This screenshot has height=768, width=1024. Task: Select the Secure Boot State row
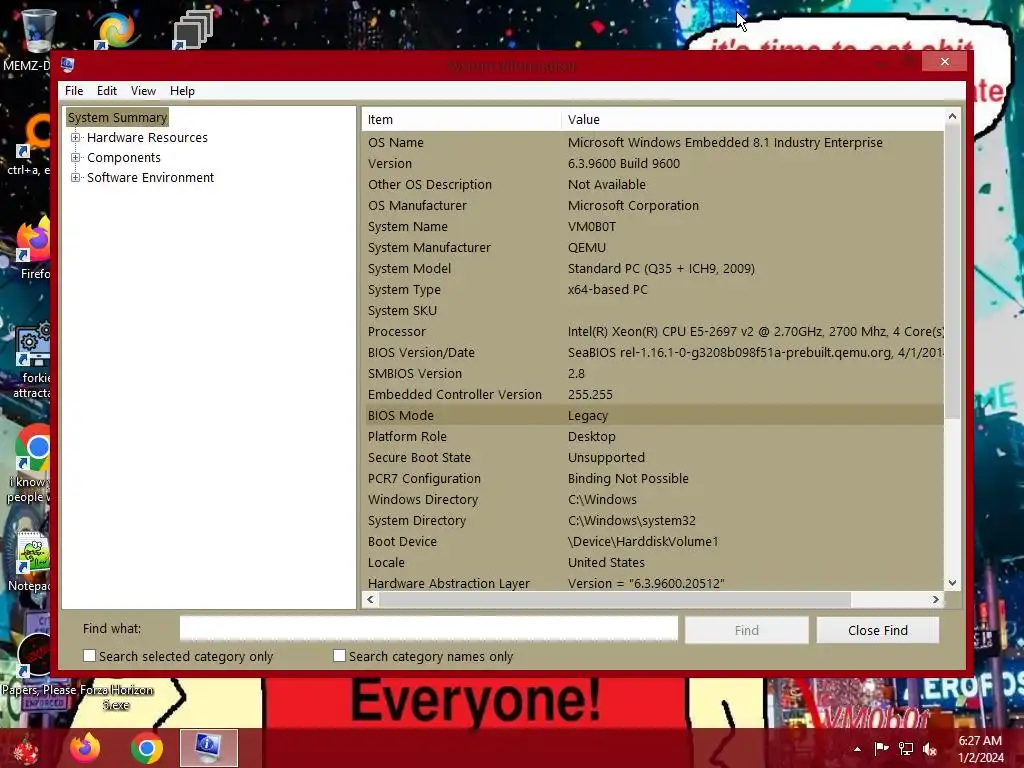(653, 457)
